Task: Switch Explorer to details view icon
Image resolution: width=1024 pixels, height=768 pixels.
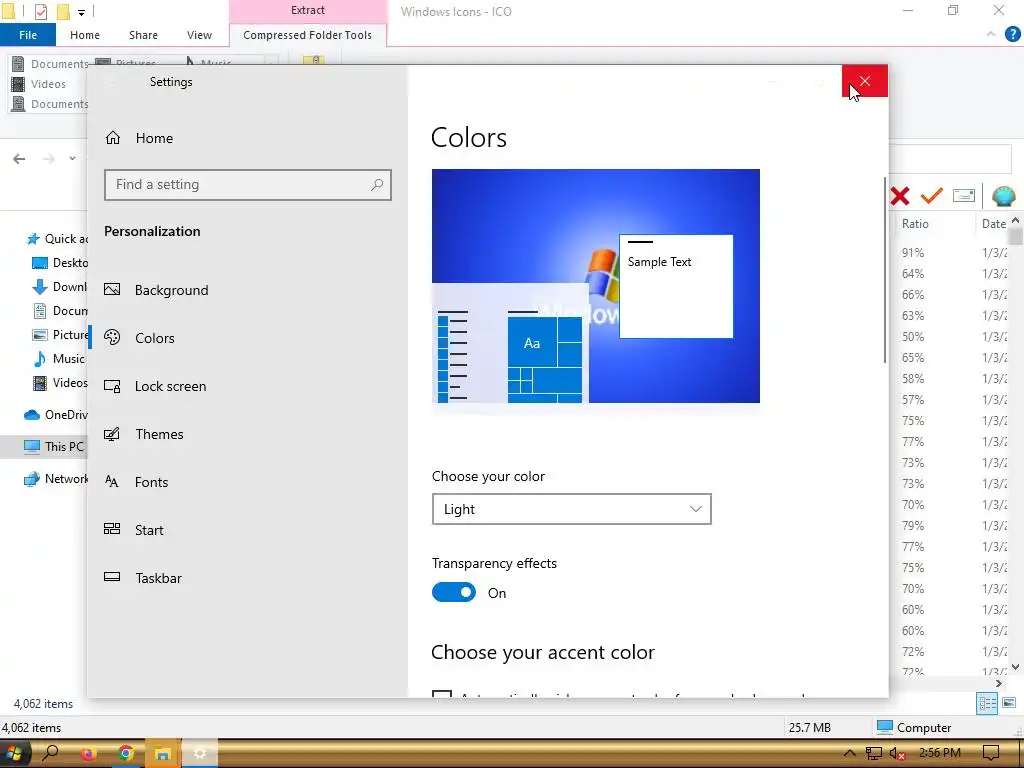Action: pos(987,703)
